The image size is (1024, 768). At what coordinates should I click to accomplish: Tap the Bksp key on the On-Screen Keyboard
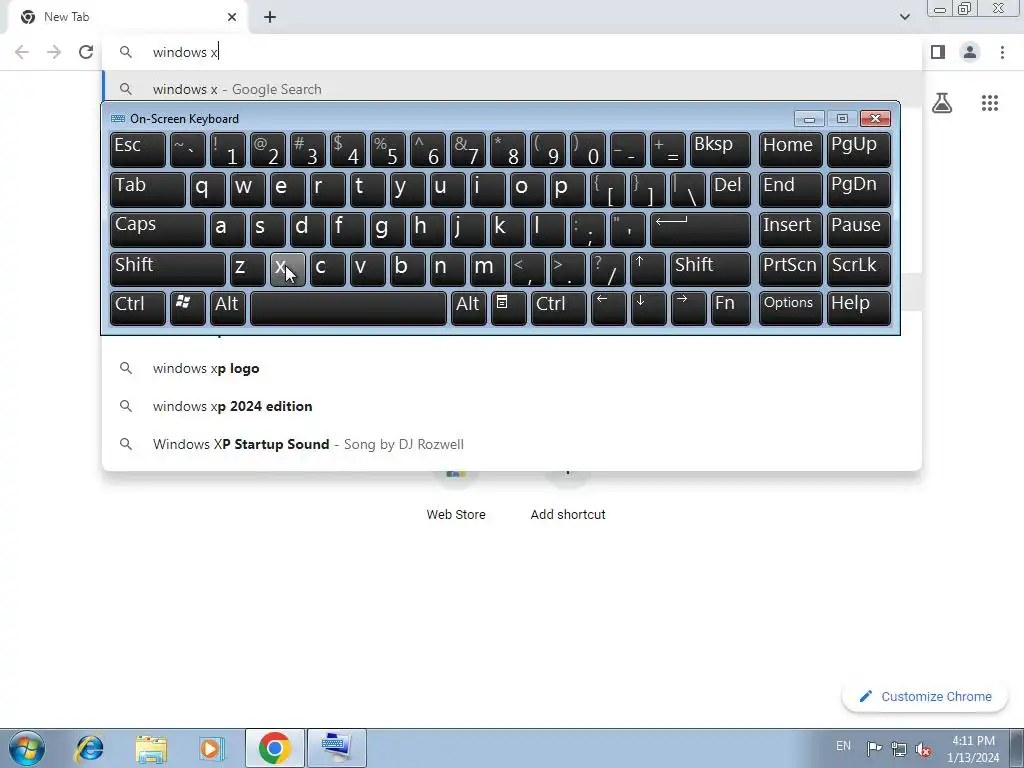point(720,150)
